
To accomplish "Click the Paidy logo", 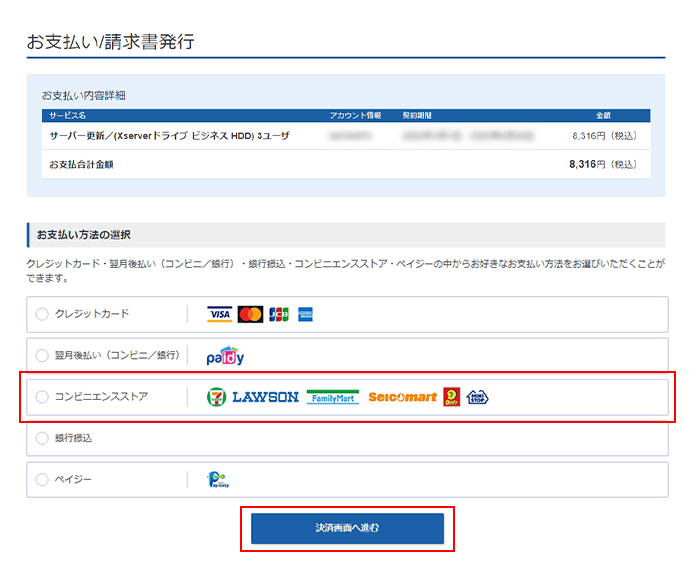I will tap(225, 356).
